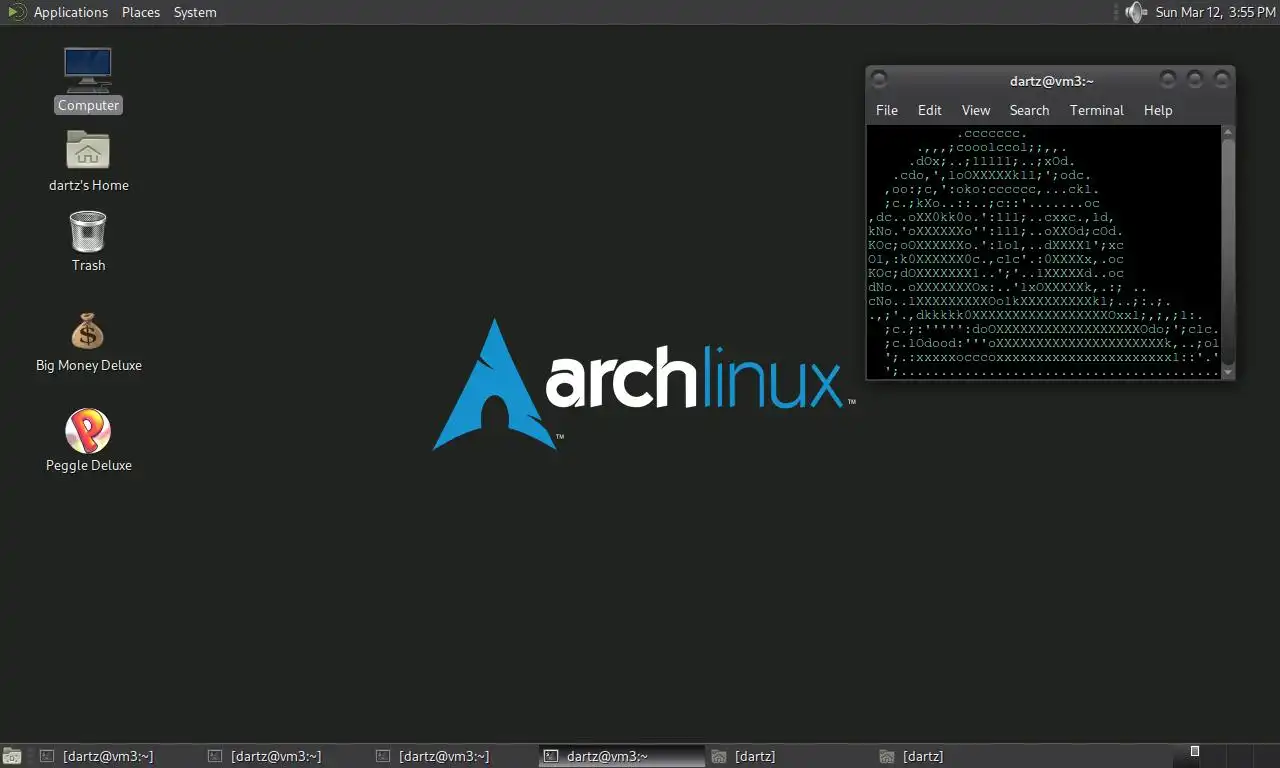The height and width of the screenshot is (768, 1280).
Task: Open the clock showing Sun Mar 12
Action: click(1215, 12)
